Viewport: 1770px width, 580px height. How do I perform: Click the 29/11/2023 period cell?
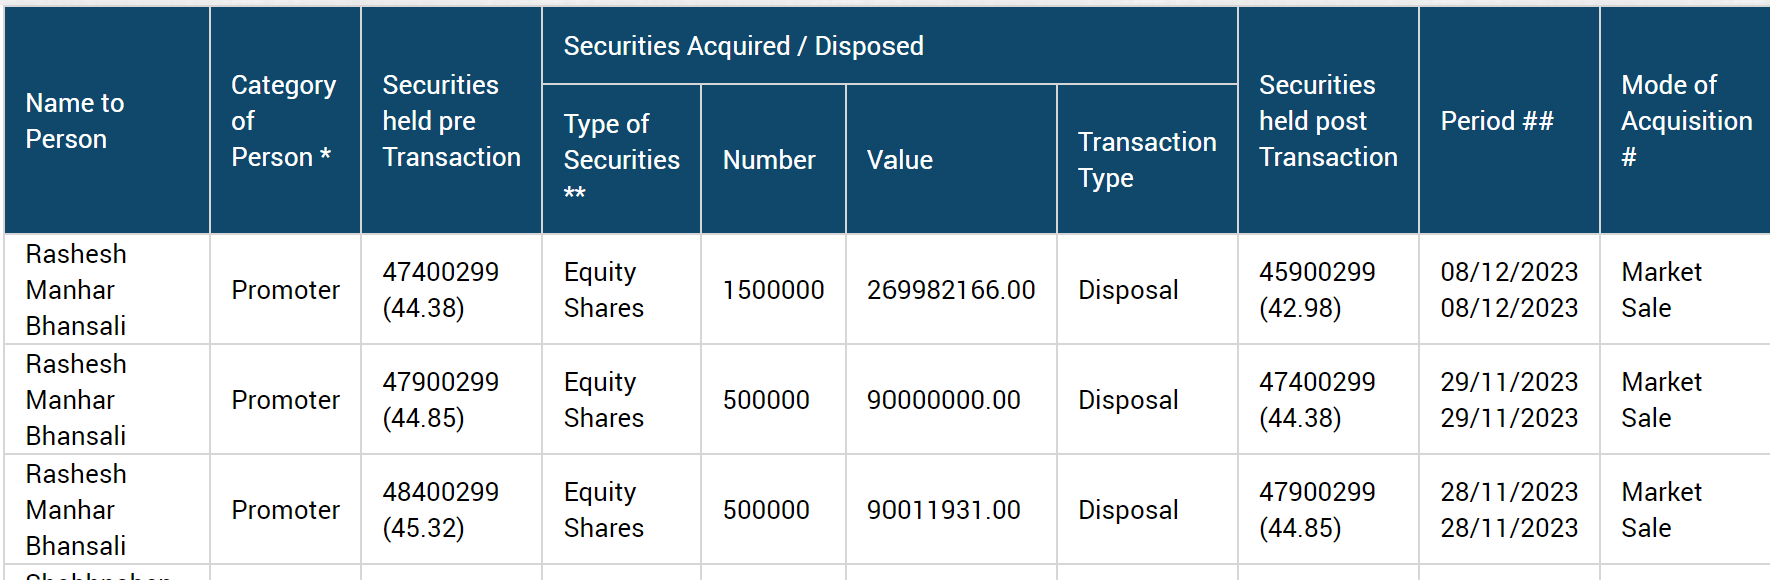coord(1509,400)
